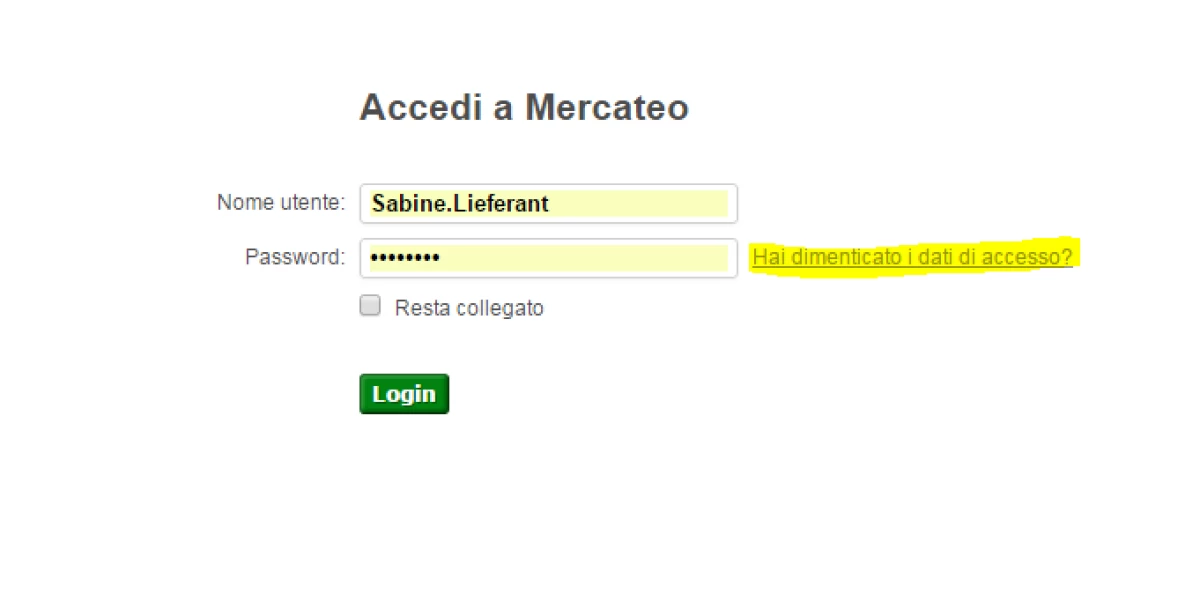Click the green Login button
The width and height of the screenshot is (1200, 594).
point(404,394)
